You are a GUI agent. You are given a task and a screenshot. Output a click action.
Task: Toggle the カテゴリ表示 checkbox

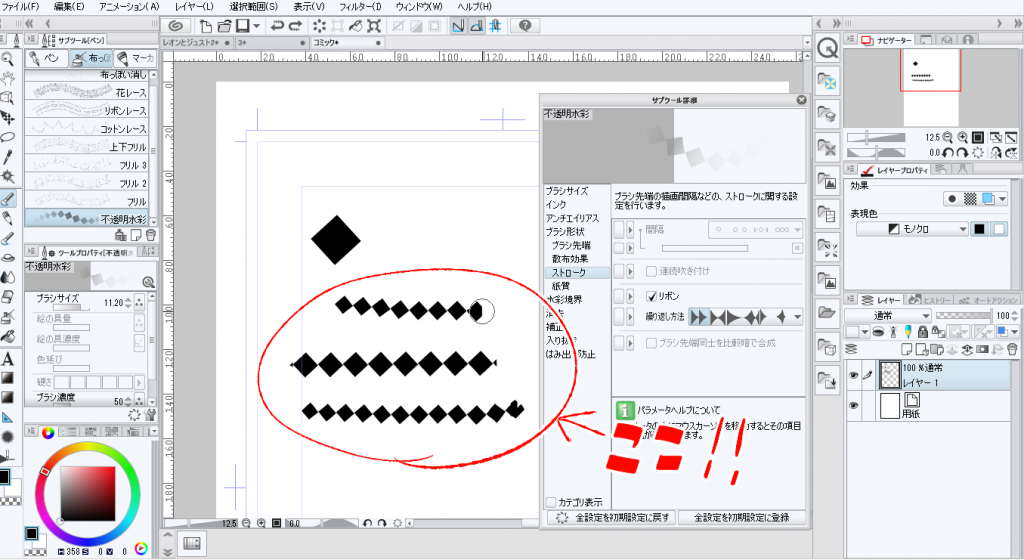[551, 503]
